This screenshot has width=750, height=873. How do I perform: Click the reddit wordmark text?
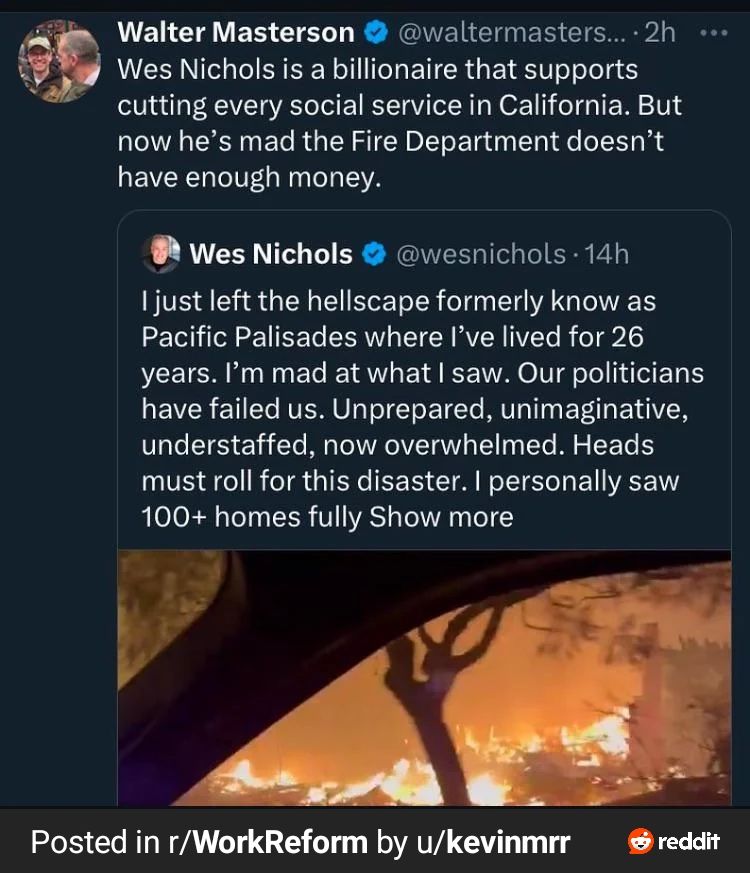[689, 841]
